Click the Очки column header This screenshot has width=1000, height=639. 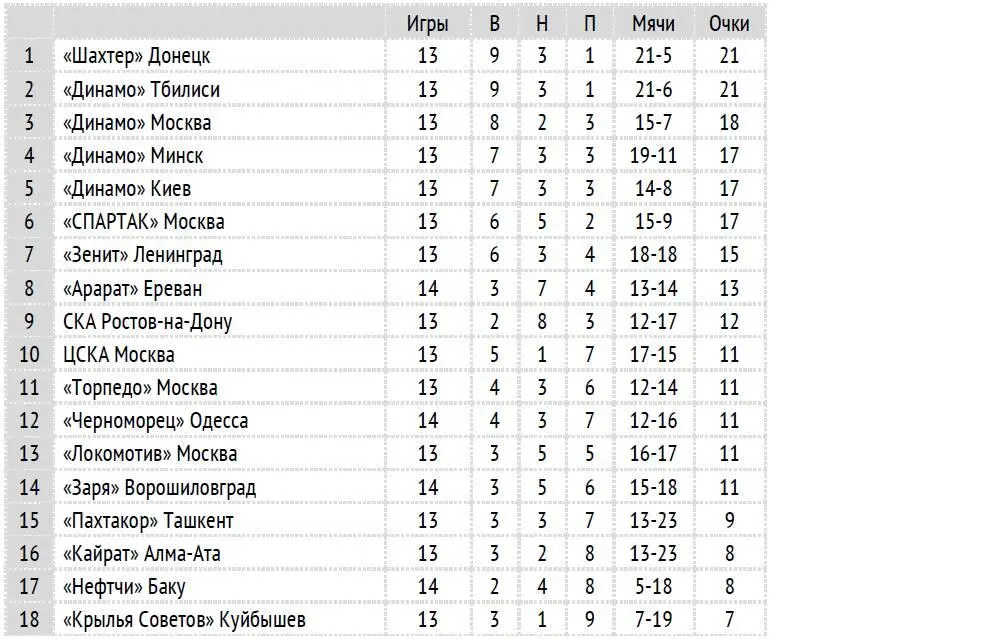pyautogui.click(x=729, y=24)
